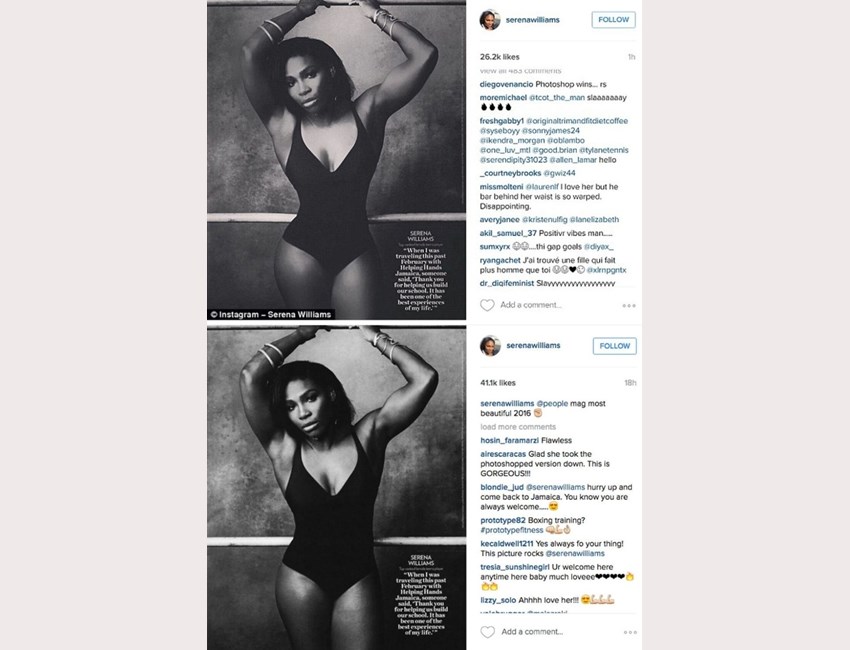The height and width of the screenshot is (650, 850).
Task: Follow serenawilliams from the top post
Action: point(614,20)
